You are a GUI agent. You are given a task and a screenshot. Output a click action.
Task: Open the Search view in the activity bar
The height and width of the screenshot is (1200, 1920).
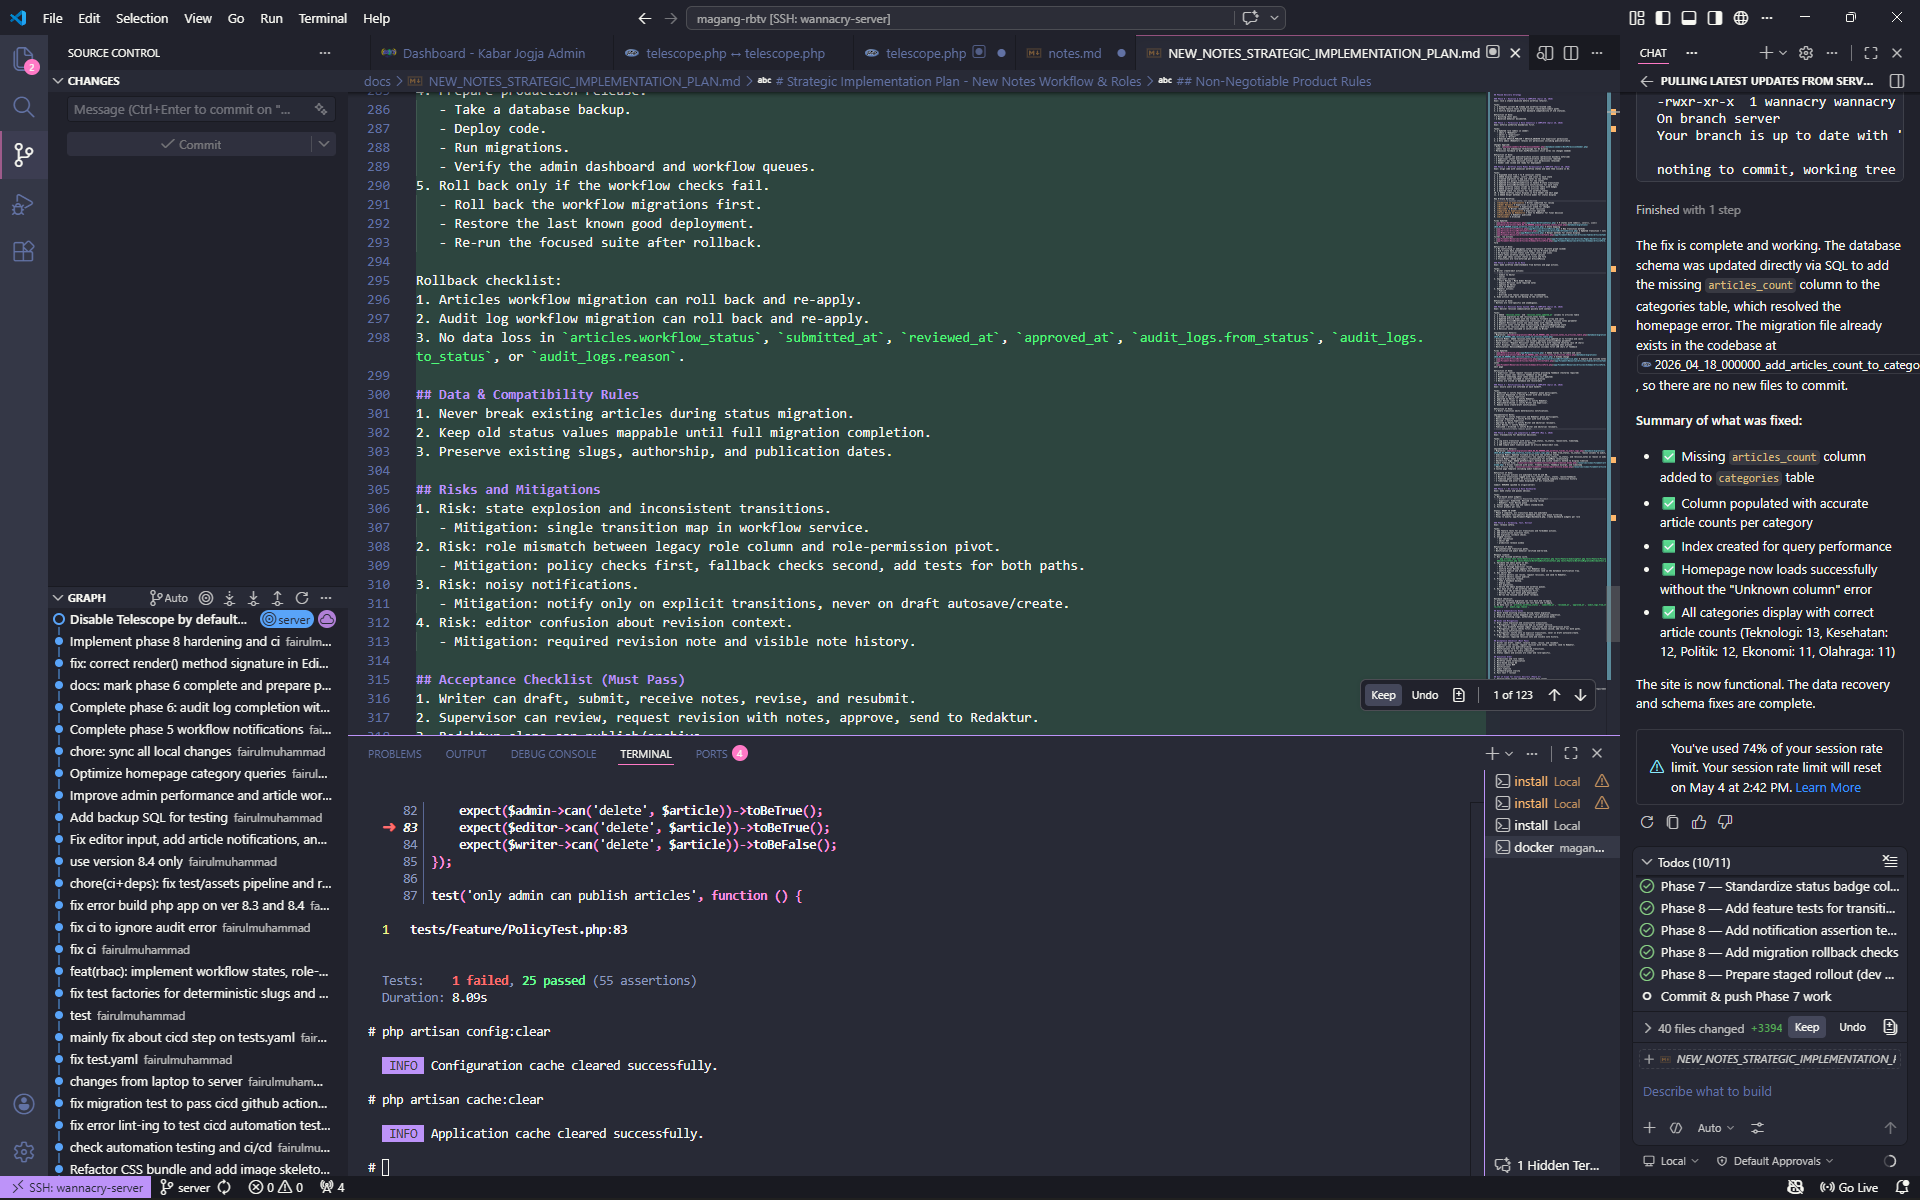(x=24, y=107)
